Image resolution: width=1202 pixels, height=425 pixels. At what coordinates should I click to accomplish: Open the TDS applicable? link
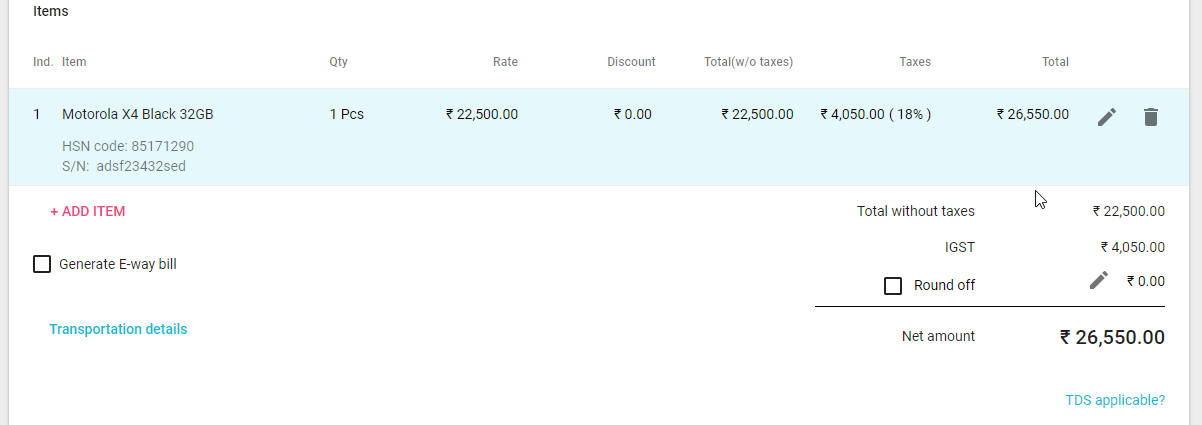tap(1115, 400)
